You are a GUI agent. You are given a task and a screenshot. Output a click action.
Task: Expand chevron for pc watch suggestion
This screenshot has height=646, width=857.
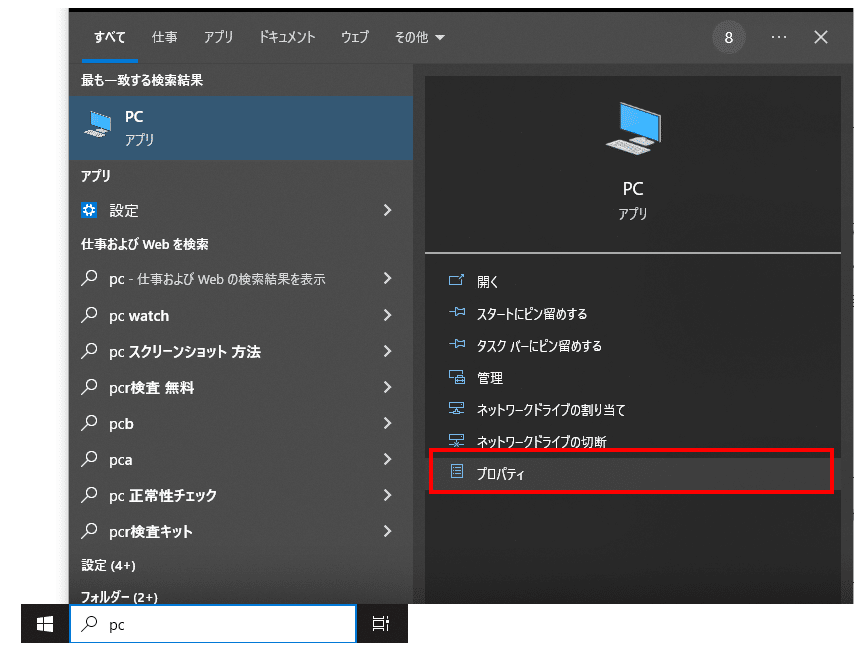point(388,315)
